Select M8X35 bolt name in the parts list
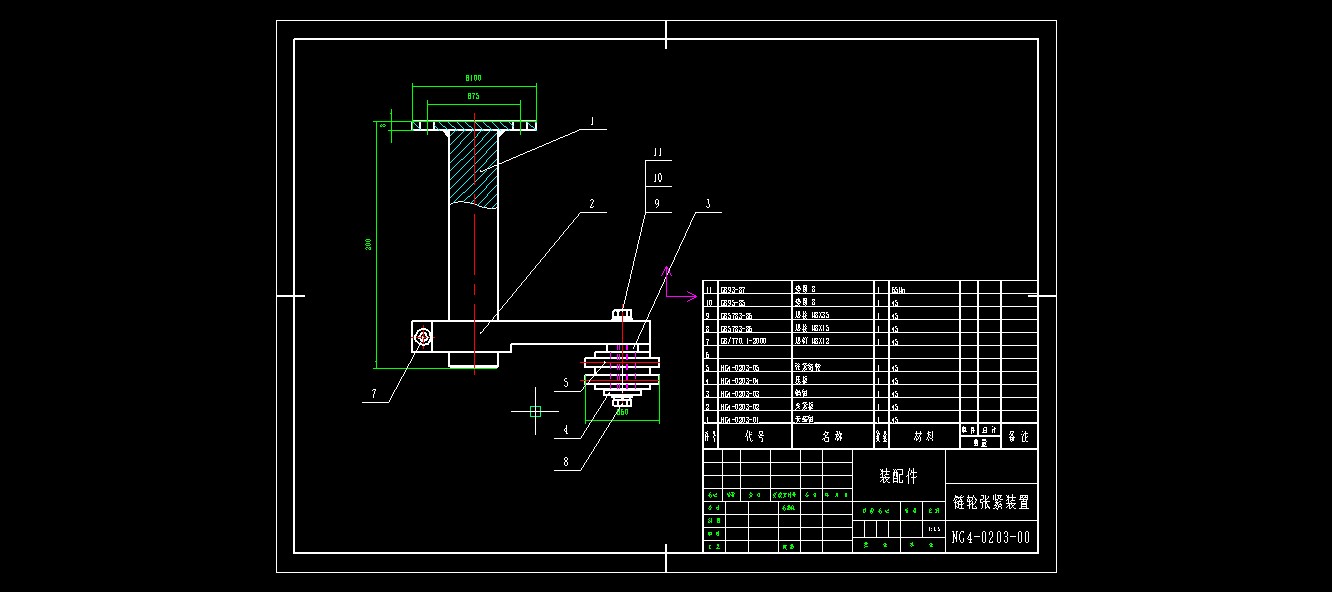 811,315
